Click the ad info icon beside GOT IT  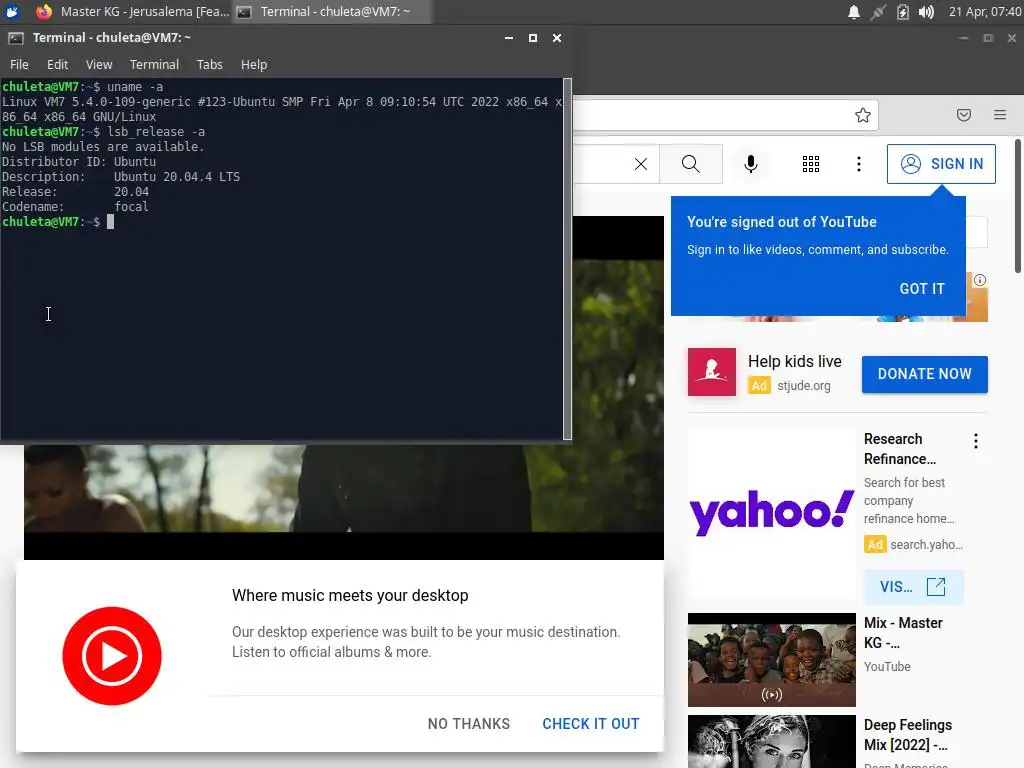pos(980,280)
